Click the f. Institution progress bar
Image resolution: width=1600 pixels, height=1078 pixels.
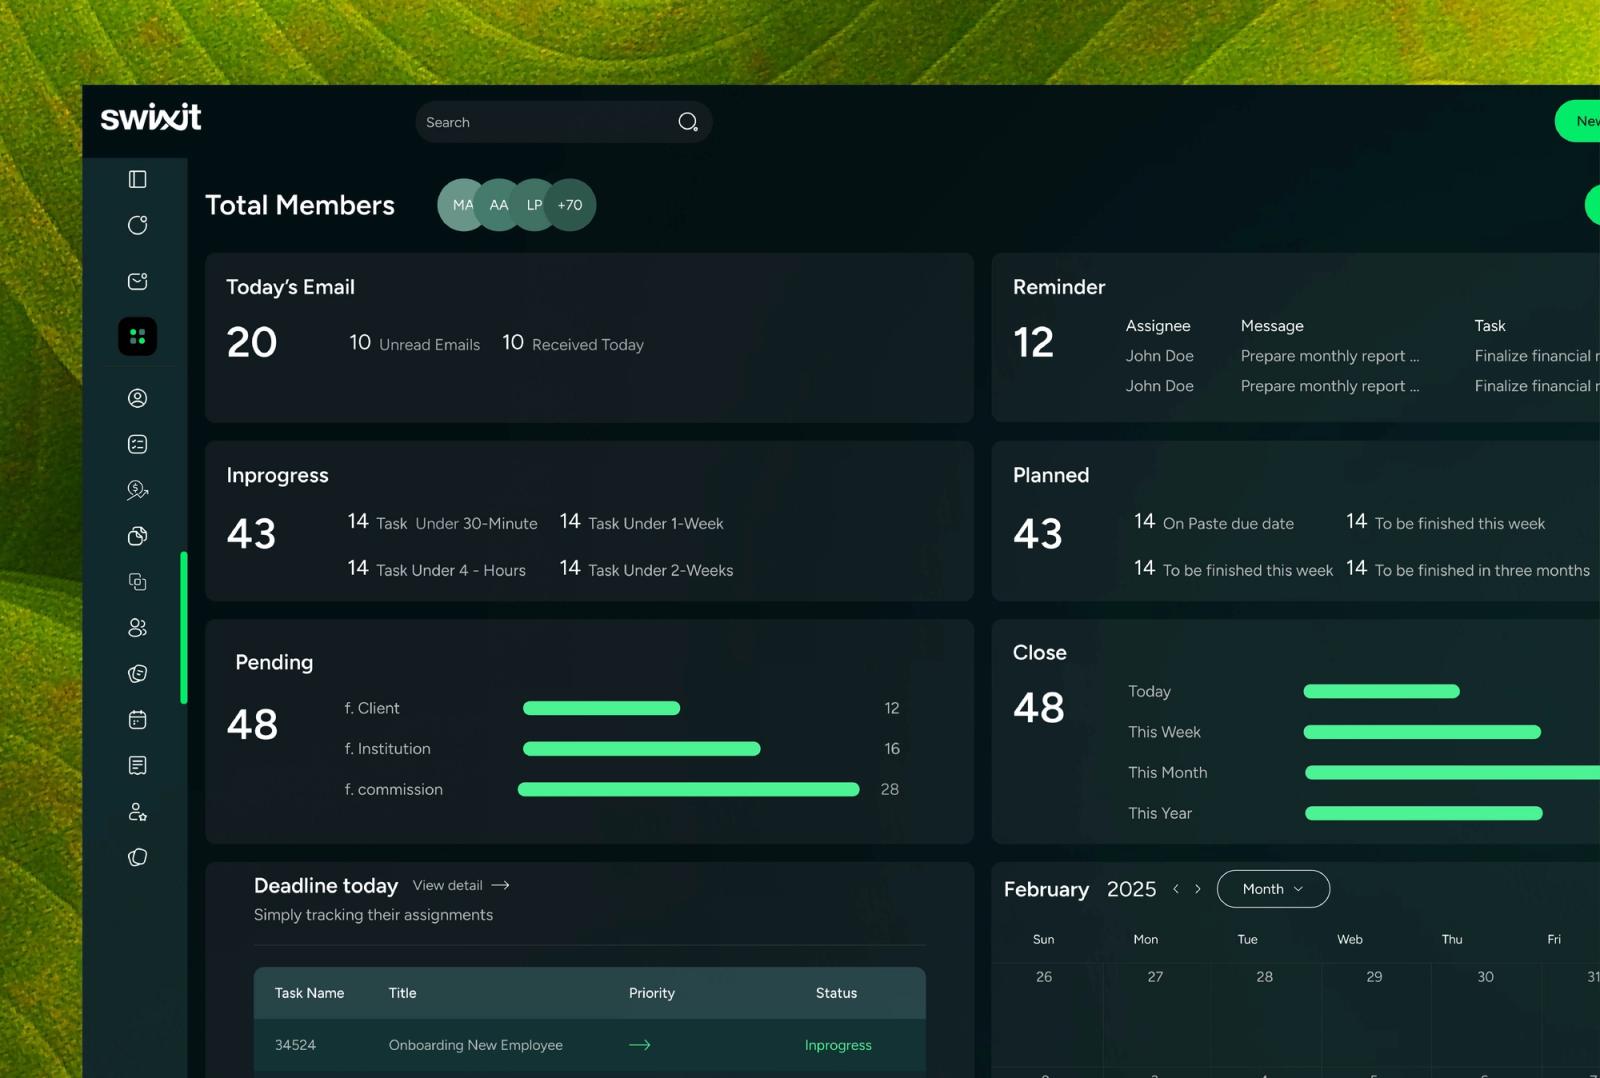(x=641, y=749)
